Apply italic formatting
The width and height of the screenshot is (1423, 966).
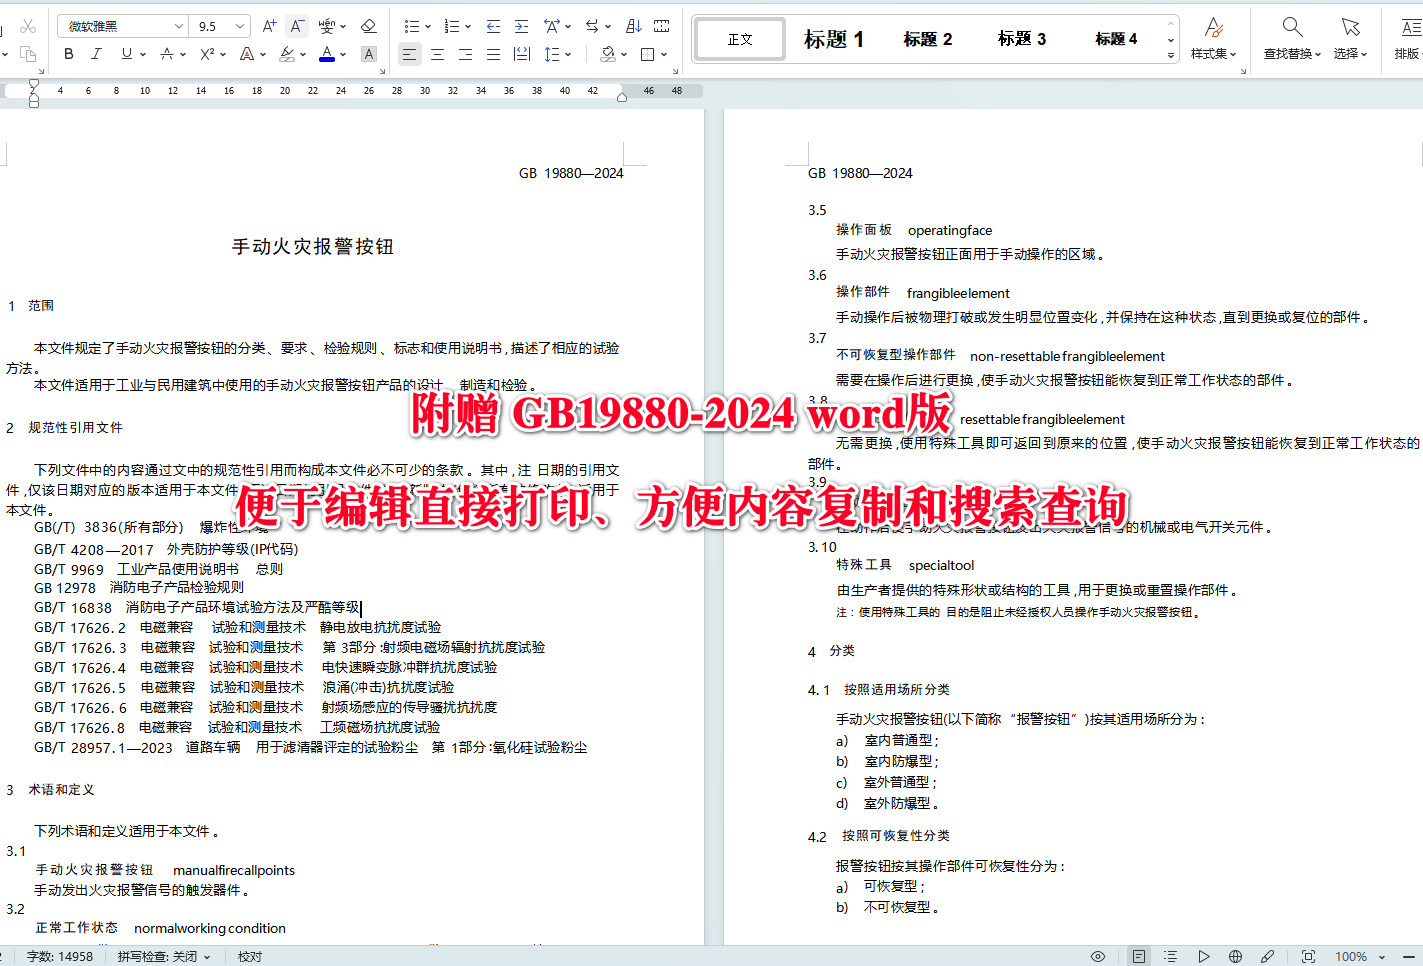tap(95, 54)
